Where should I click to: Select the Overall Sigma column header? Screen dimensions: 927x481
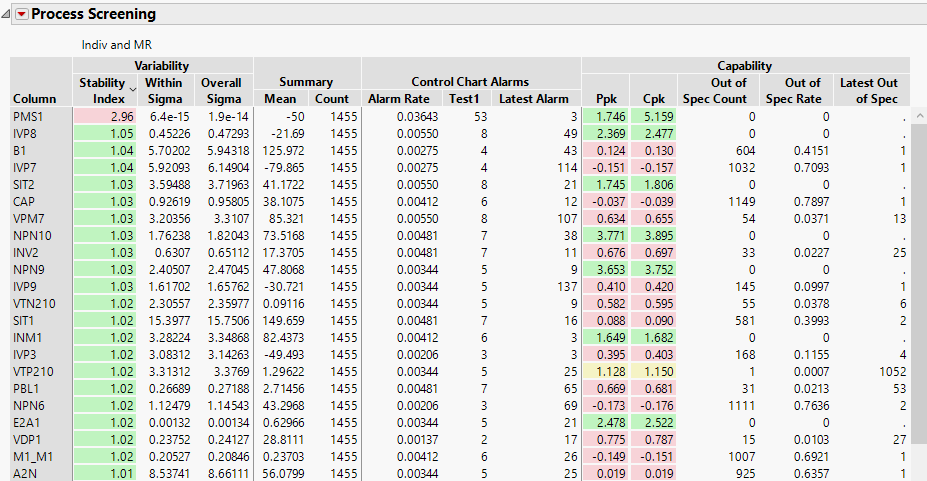pos(221,90)
